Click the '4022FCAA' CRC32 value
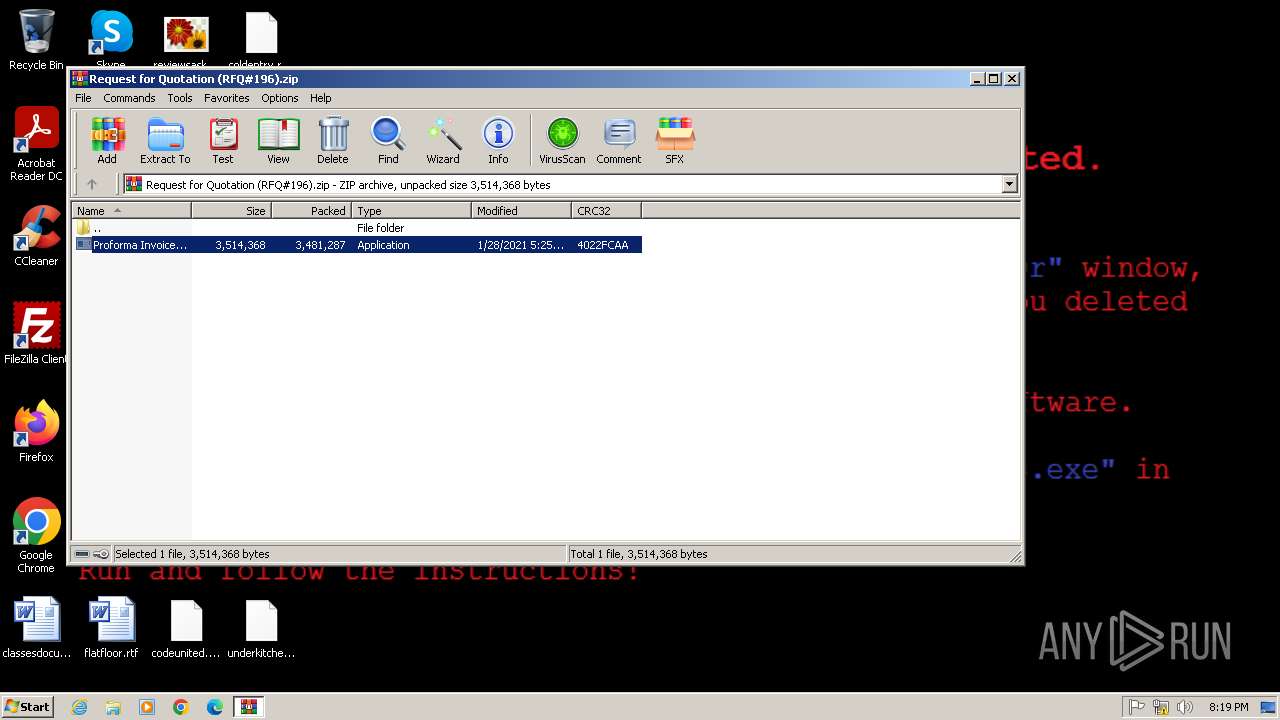Image resolution: width=1280 pixels, height=720 pixels. coord(602,245)
